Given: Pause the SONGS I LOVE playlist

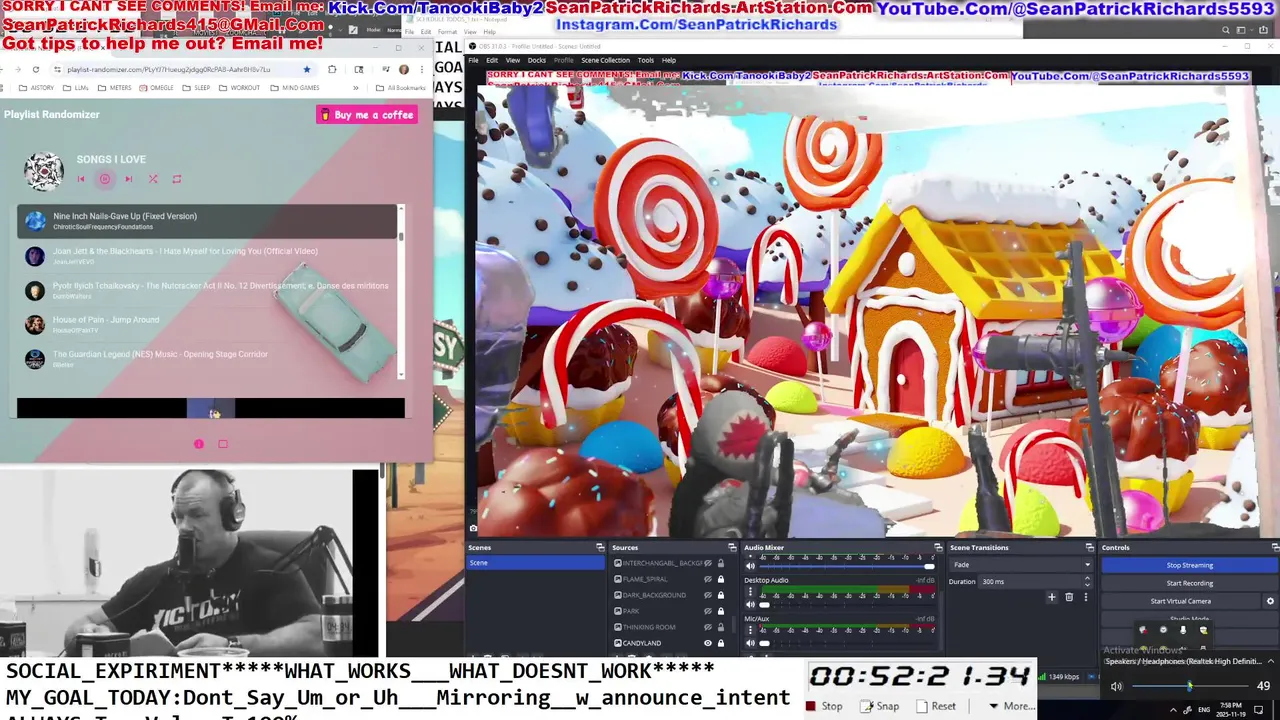Looking at the screenshot, I should point(105,179).
